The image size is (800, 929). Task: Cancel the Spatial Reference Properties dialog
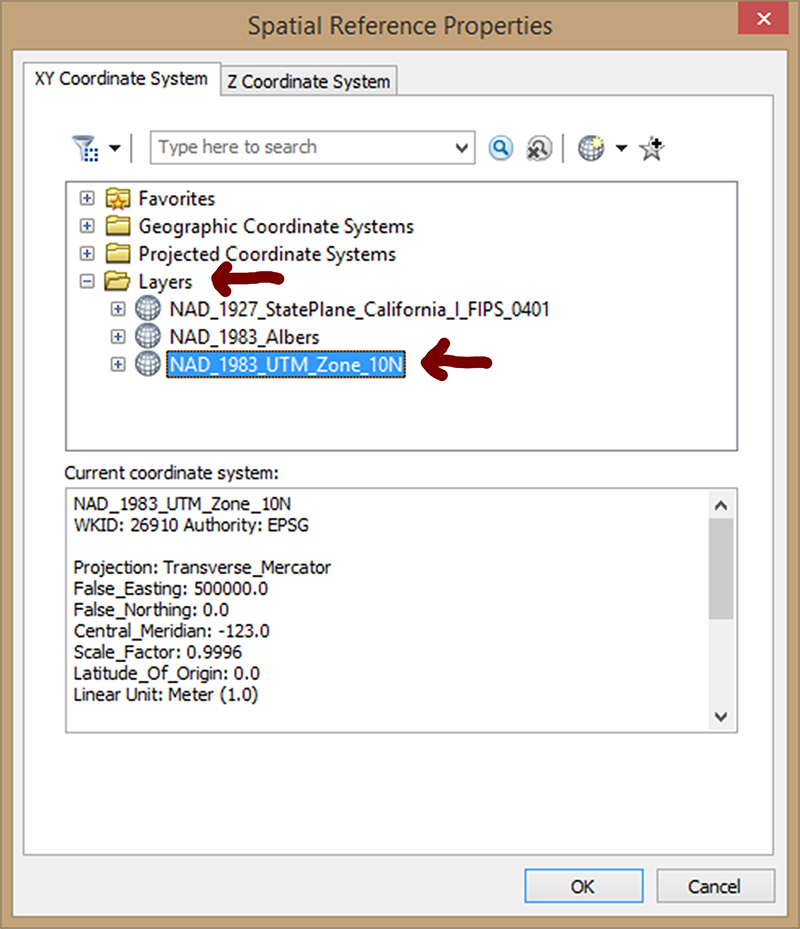click(716, 886)
